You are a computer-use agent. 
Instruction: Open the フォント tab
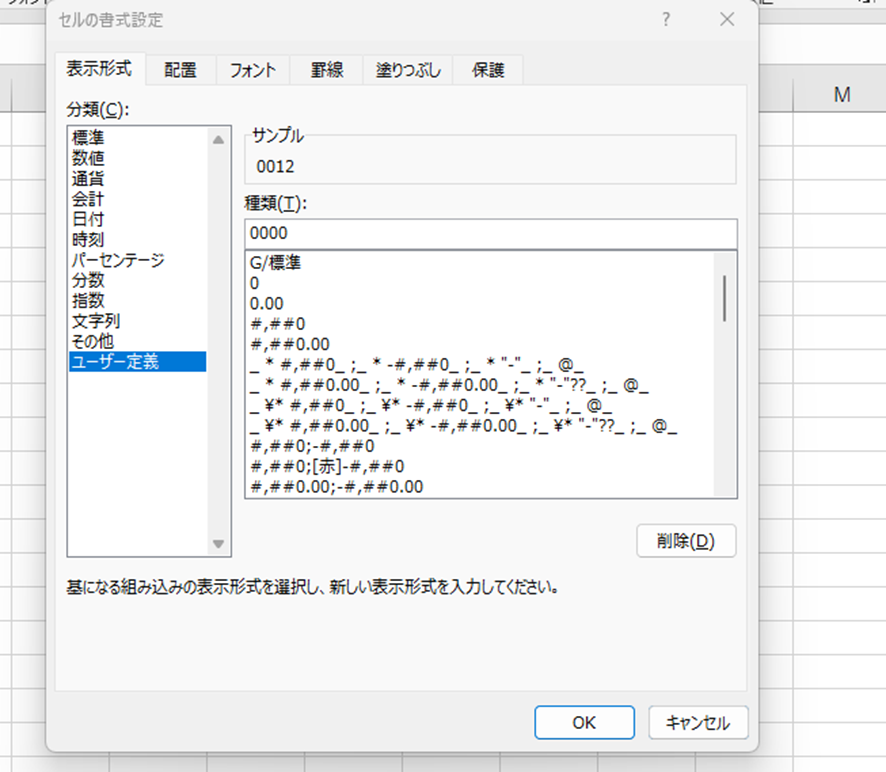click(253, 70)
